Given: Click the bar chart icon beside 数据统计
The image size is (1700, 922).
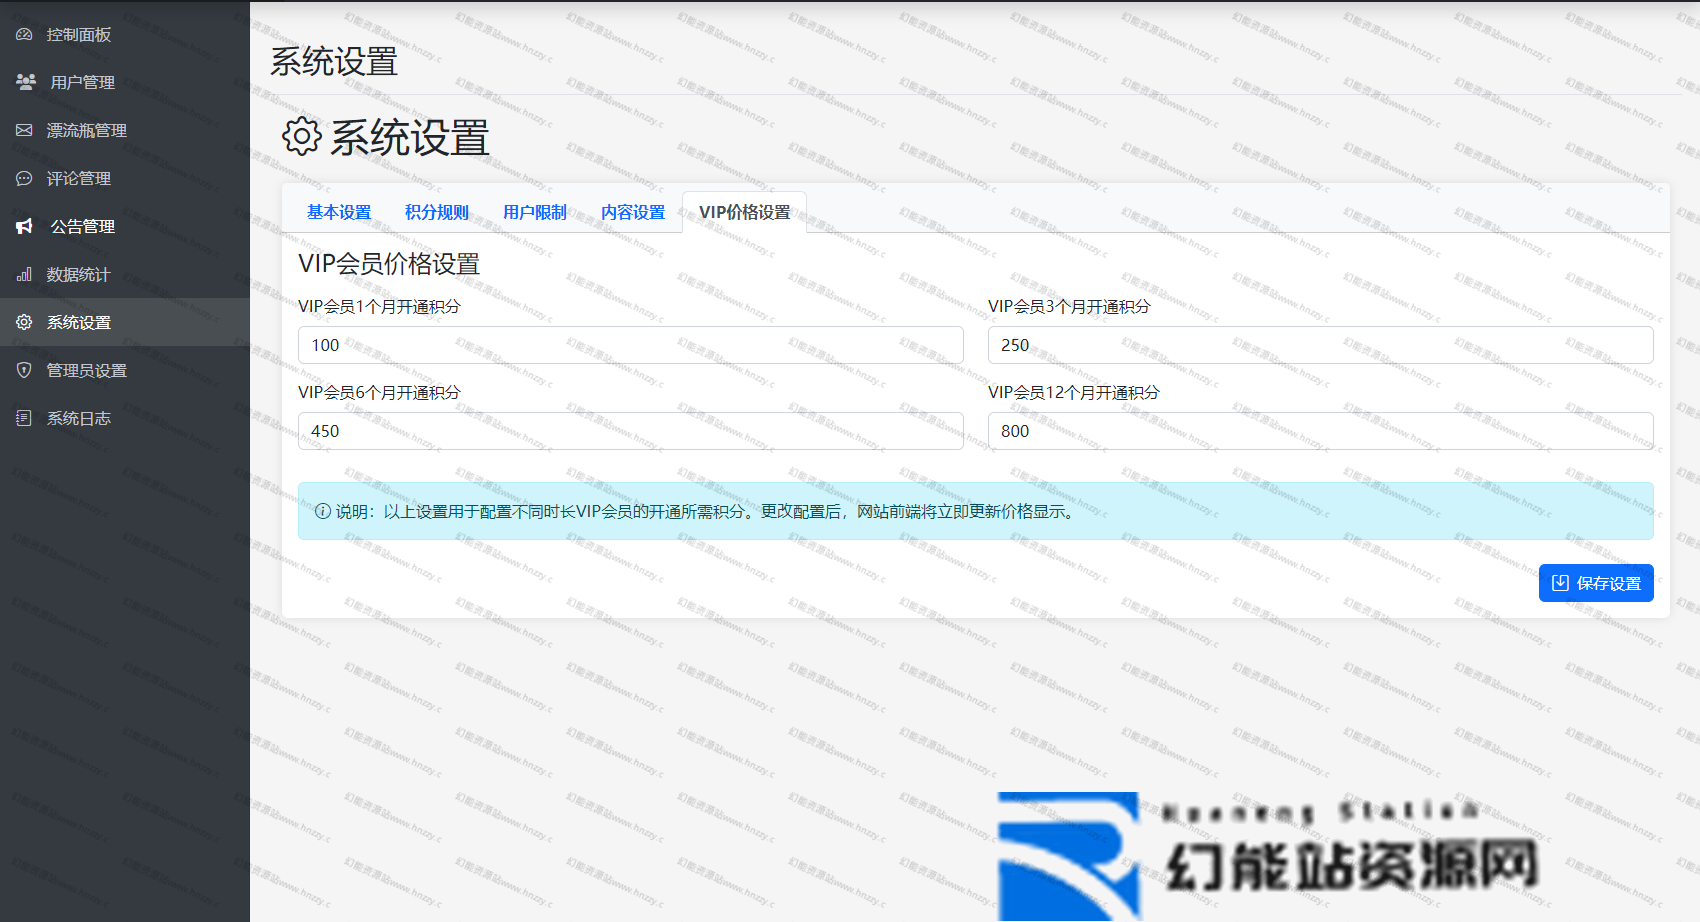Looking at the screenshot, I should point(24,274).
